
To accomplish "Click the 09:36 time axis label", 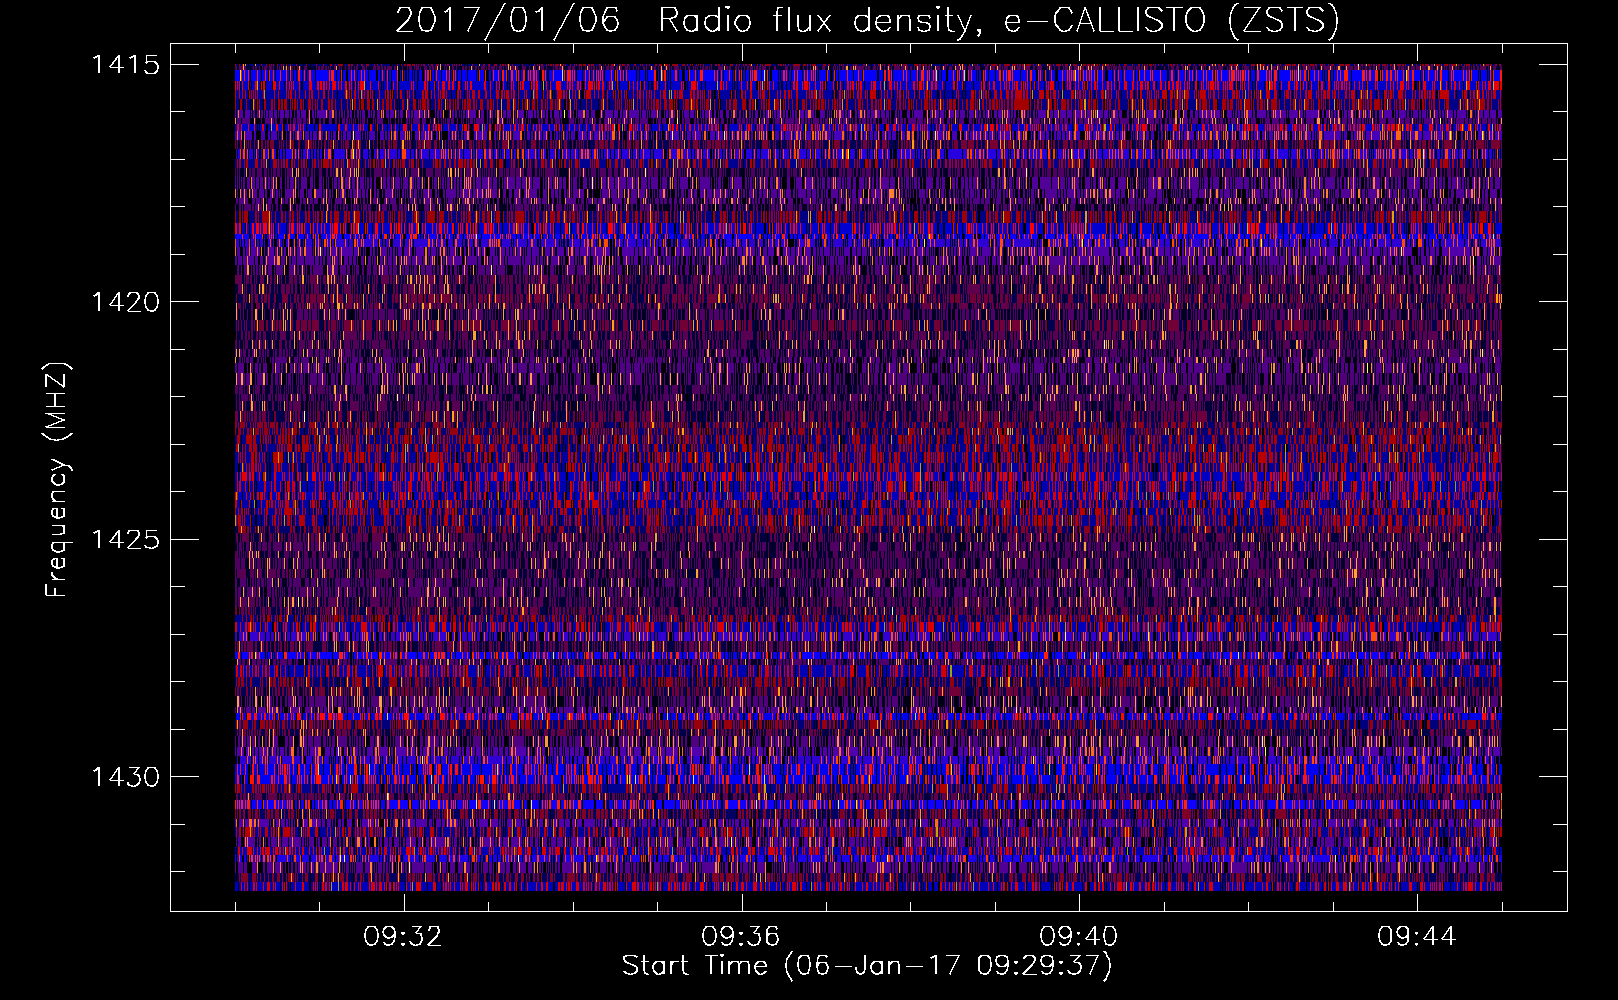I will (x=741, y=937).
